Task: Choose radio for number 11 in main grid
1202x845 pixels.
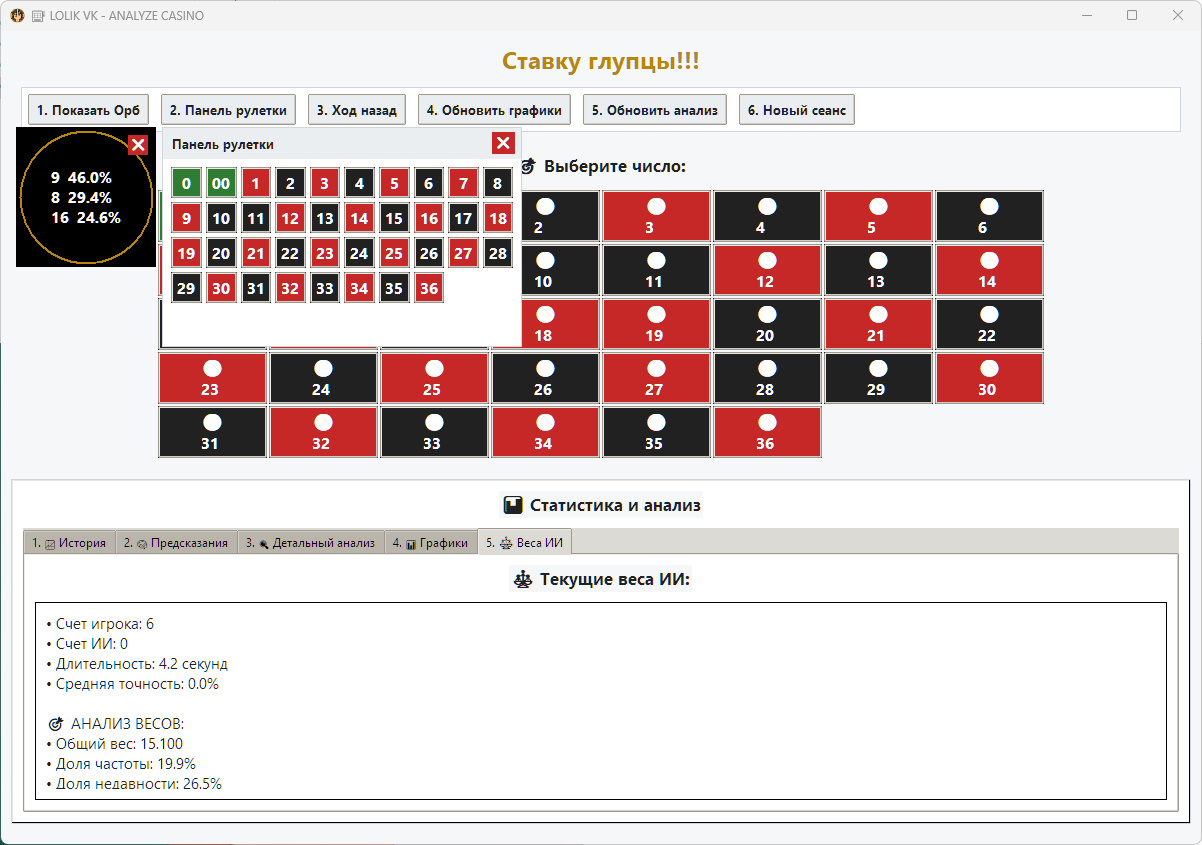Action: [x=656, y=260]
